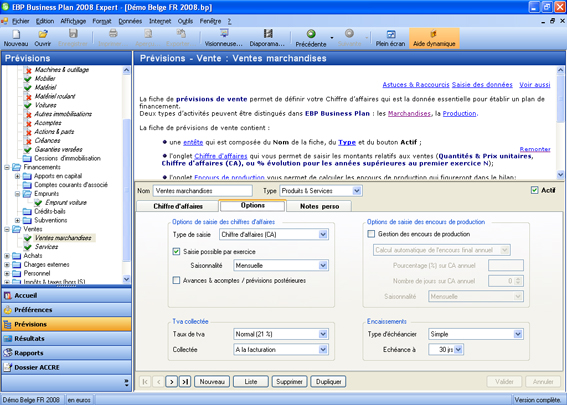The image size is (567, 405).
Task: Go to last record arrow button
Action: click(x=185, y=381)
